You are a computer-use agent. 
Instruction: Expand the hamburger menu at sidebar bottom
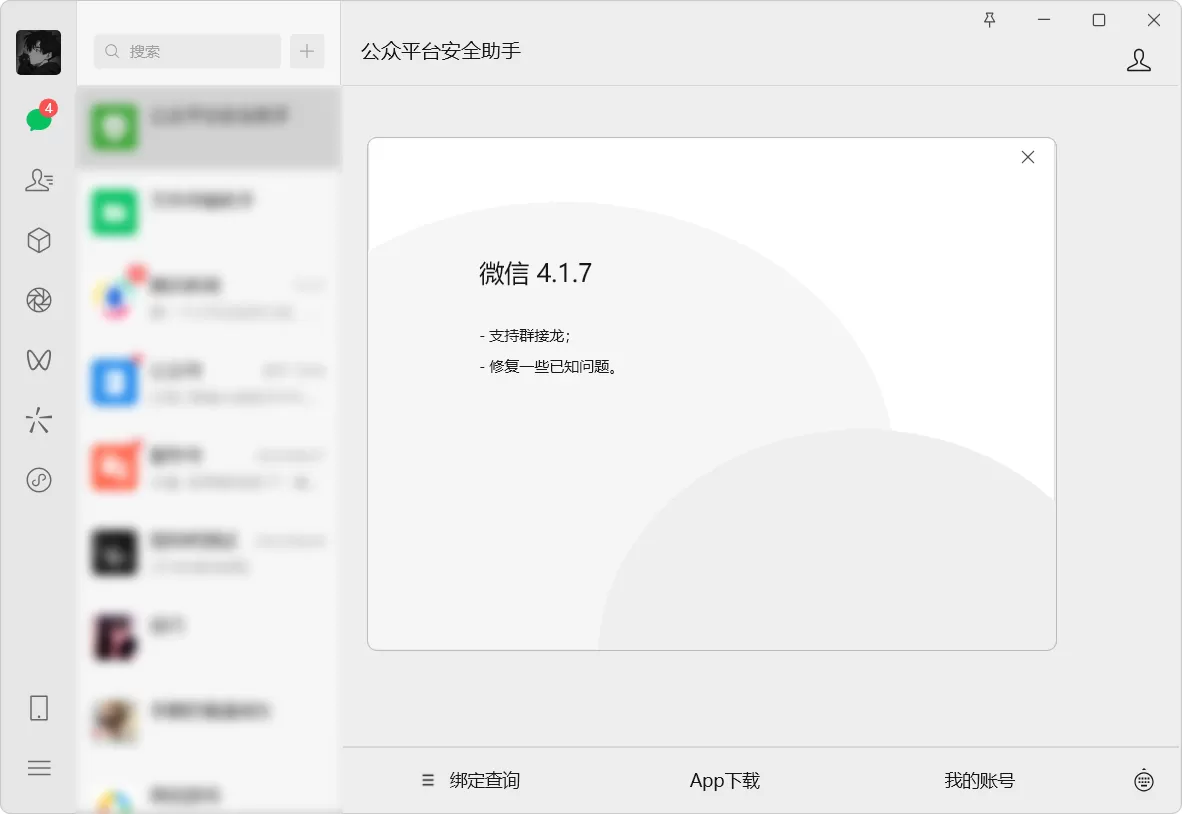point(38,767)
